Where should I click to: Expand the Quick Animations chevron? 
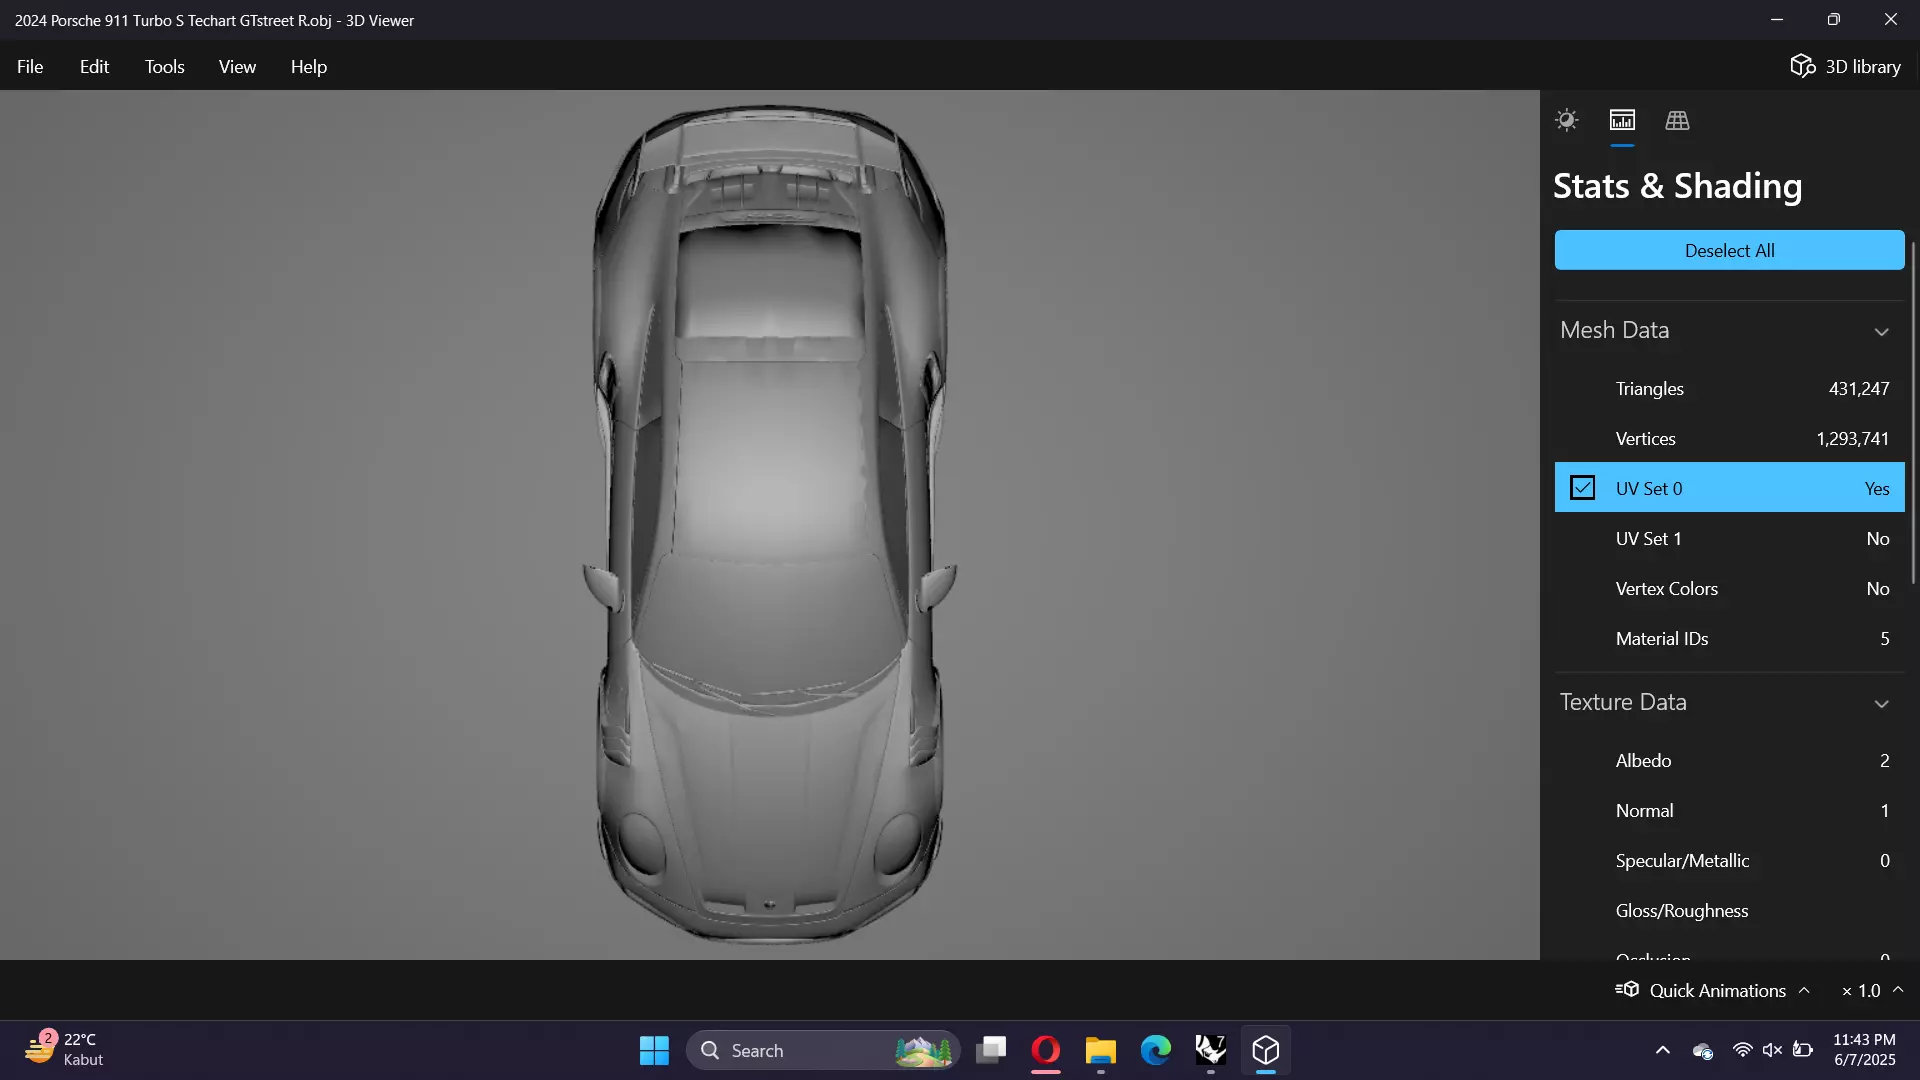click(x=1804, y=990)
